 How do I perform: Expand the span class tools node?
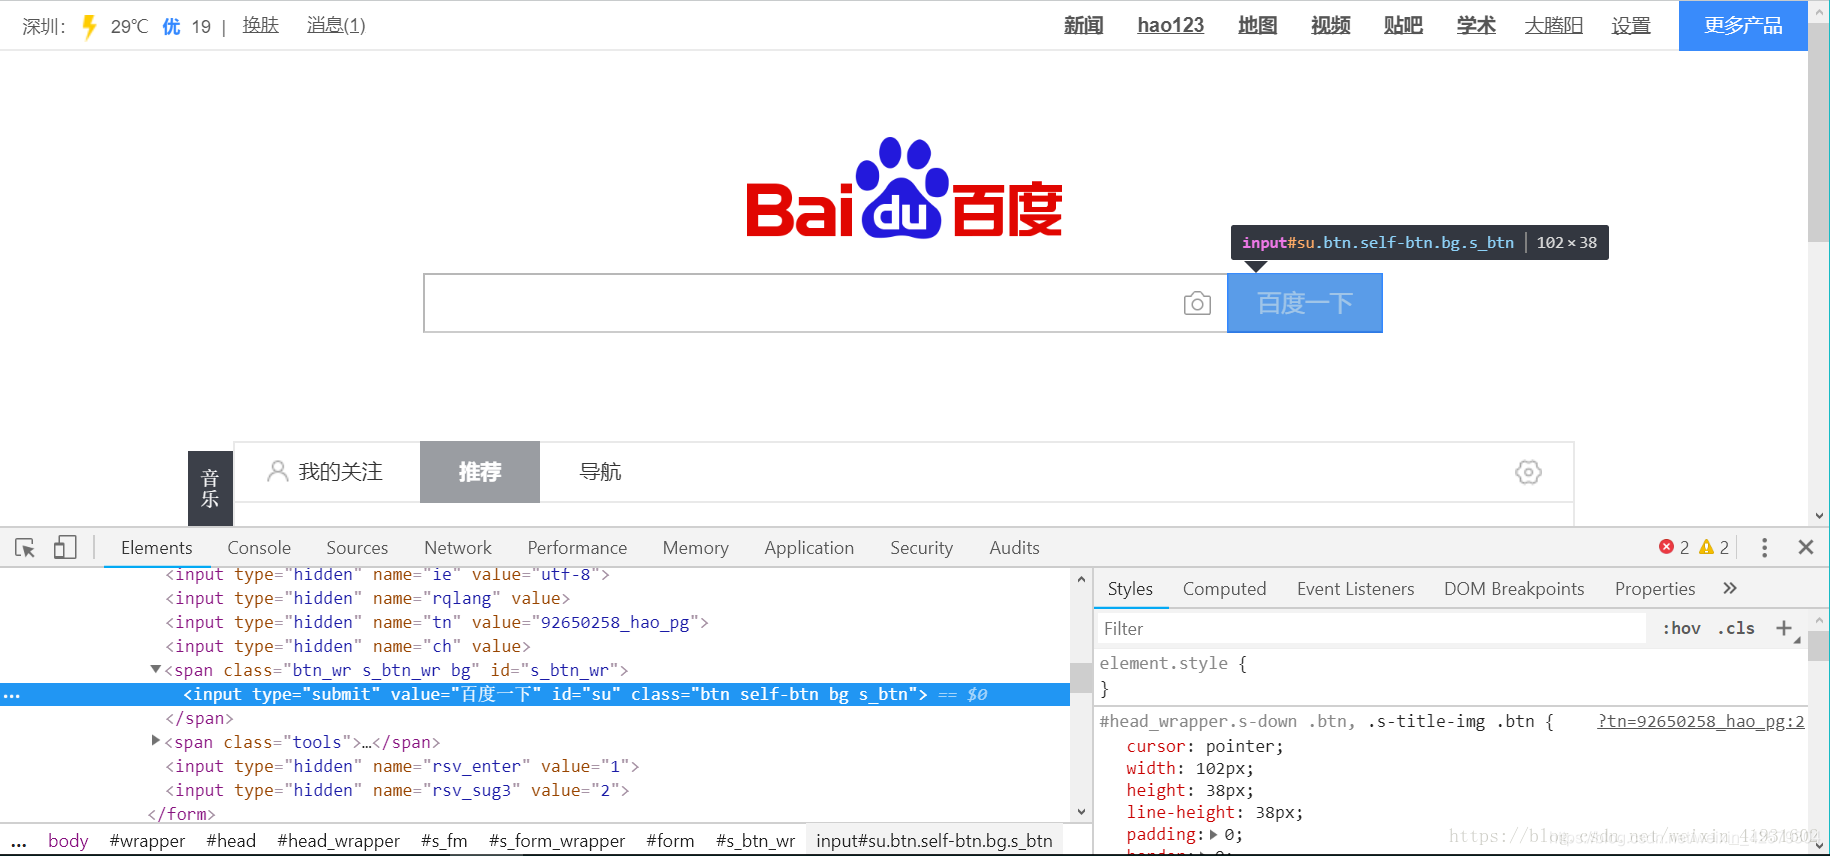tap(156, 741)
